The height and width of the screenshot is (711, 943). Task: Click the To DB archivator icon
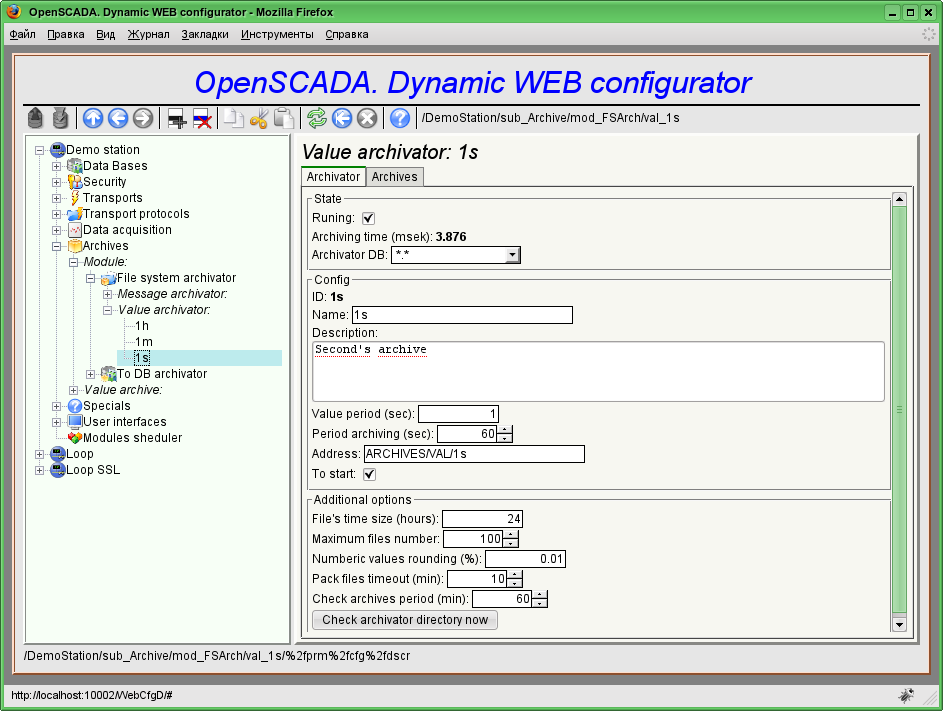[108, 374]
